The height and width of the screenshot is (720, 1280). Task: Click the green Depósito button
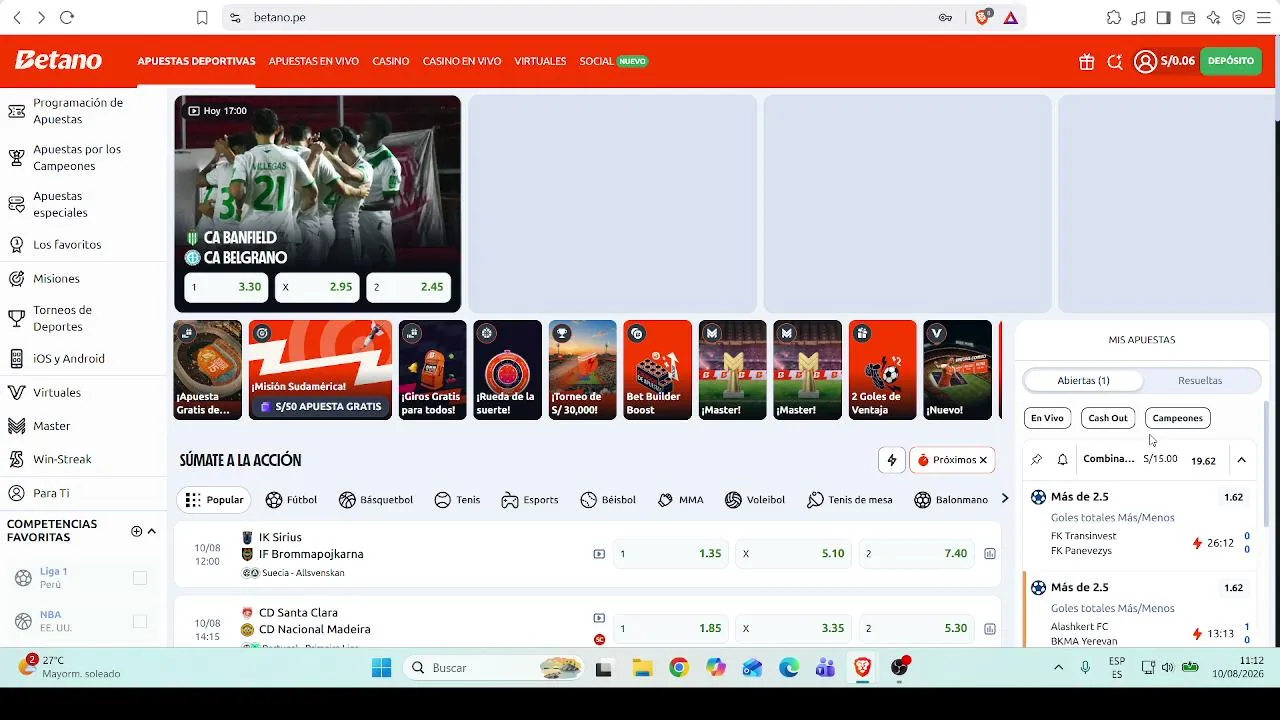click(x=1231, y=61)
